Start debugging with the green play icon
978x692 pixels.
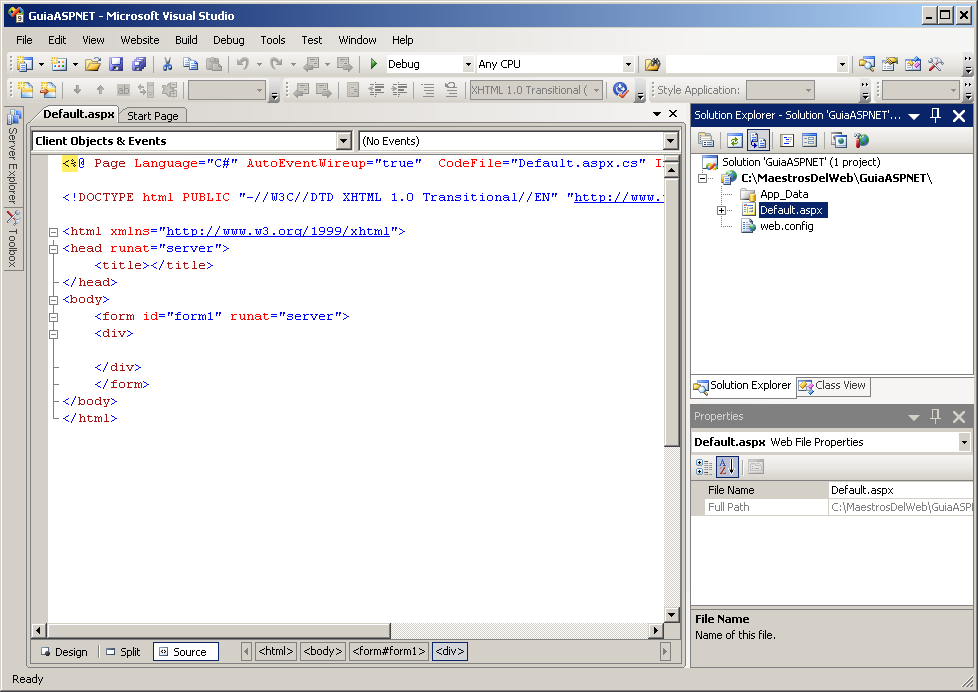tap(374, 64)
